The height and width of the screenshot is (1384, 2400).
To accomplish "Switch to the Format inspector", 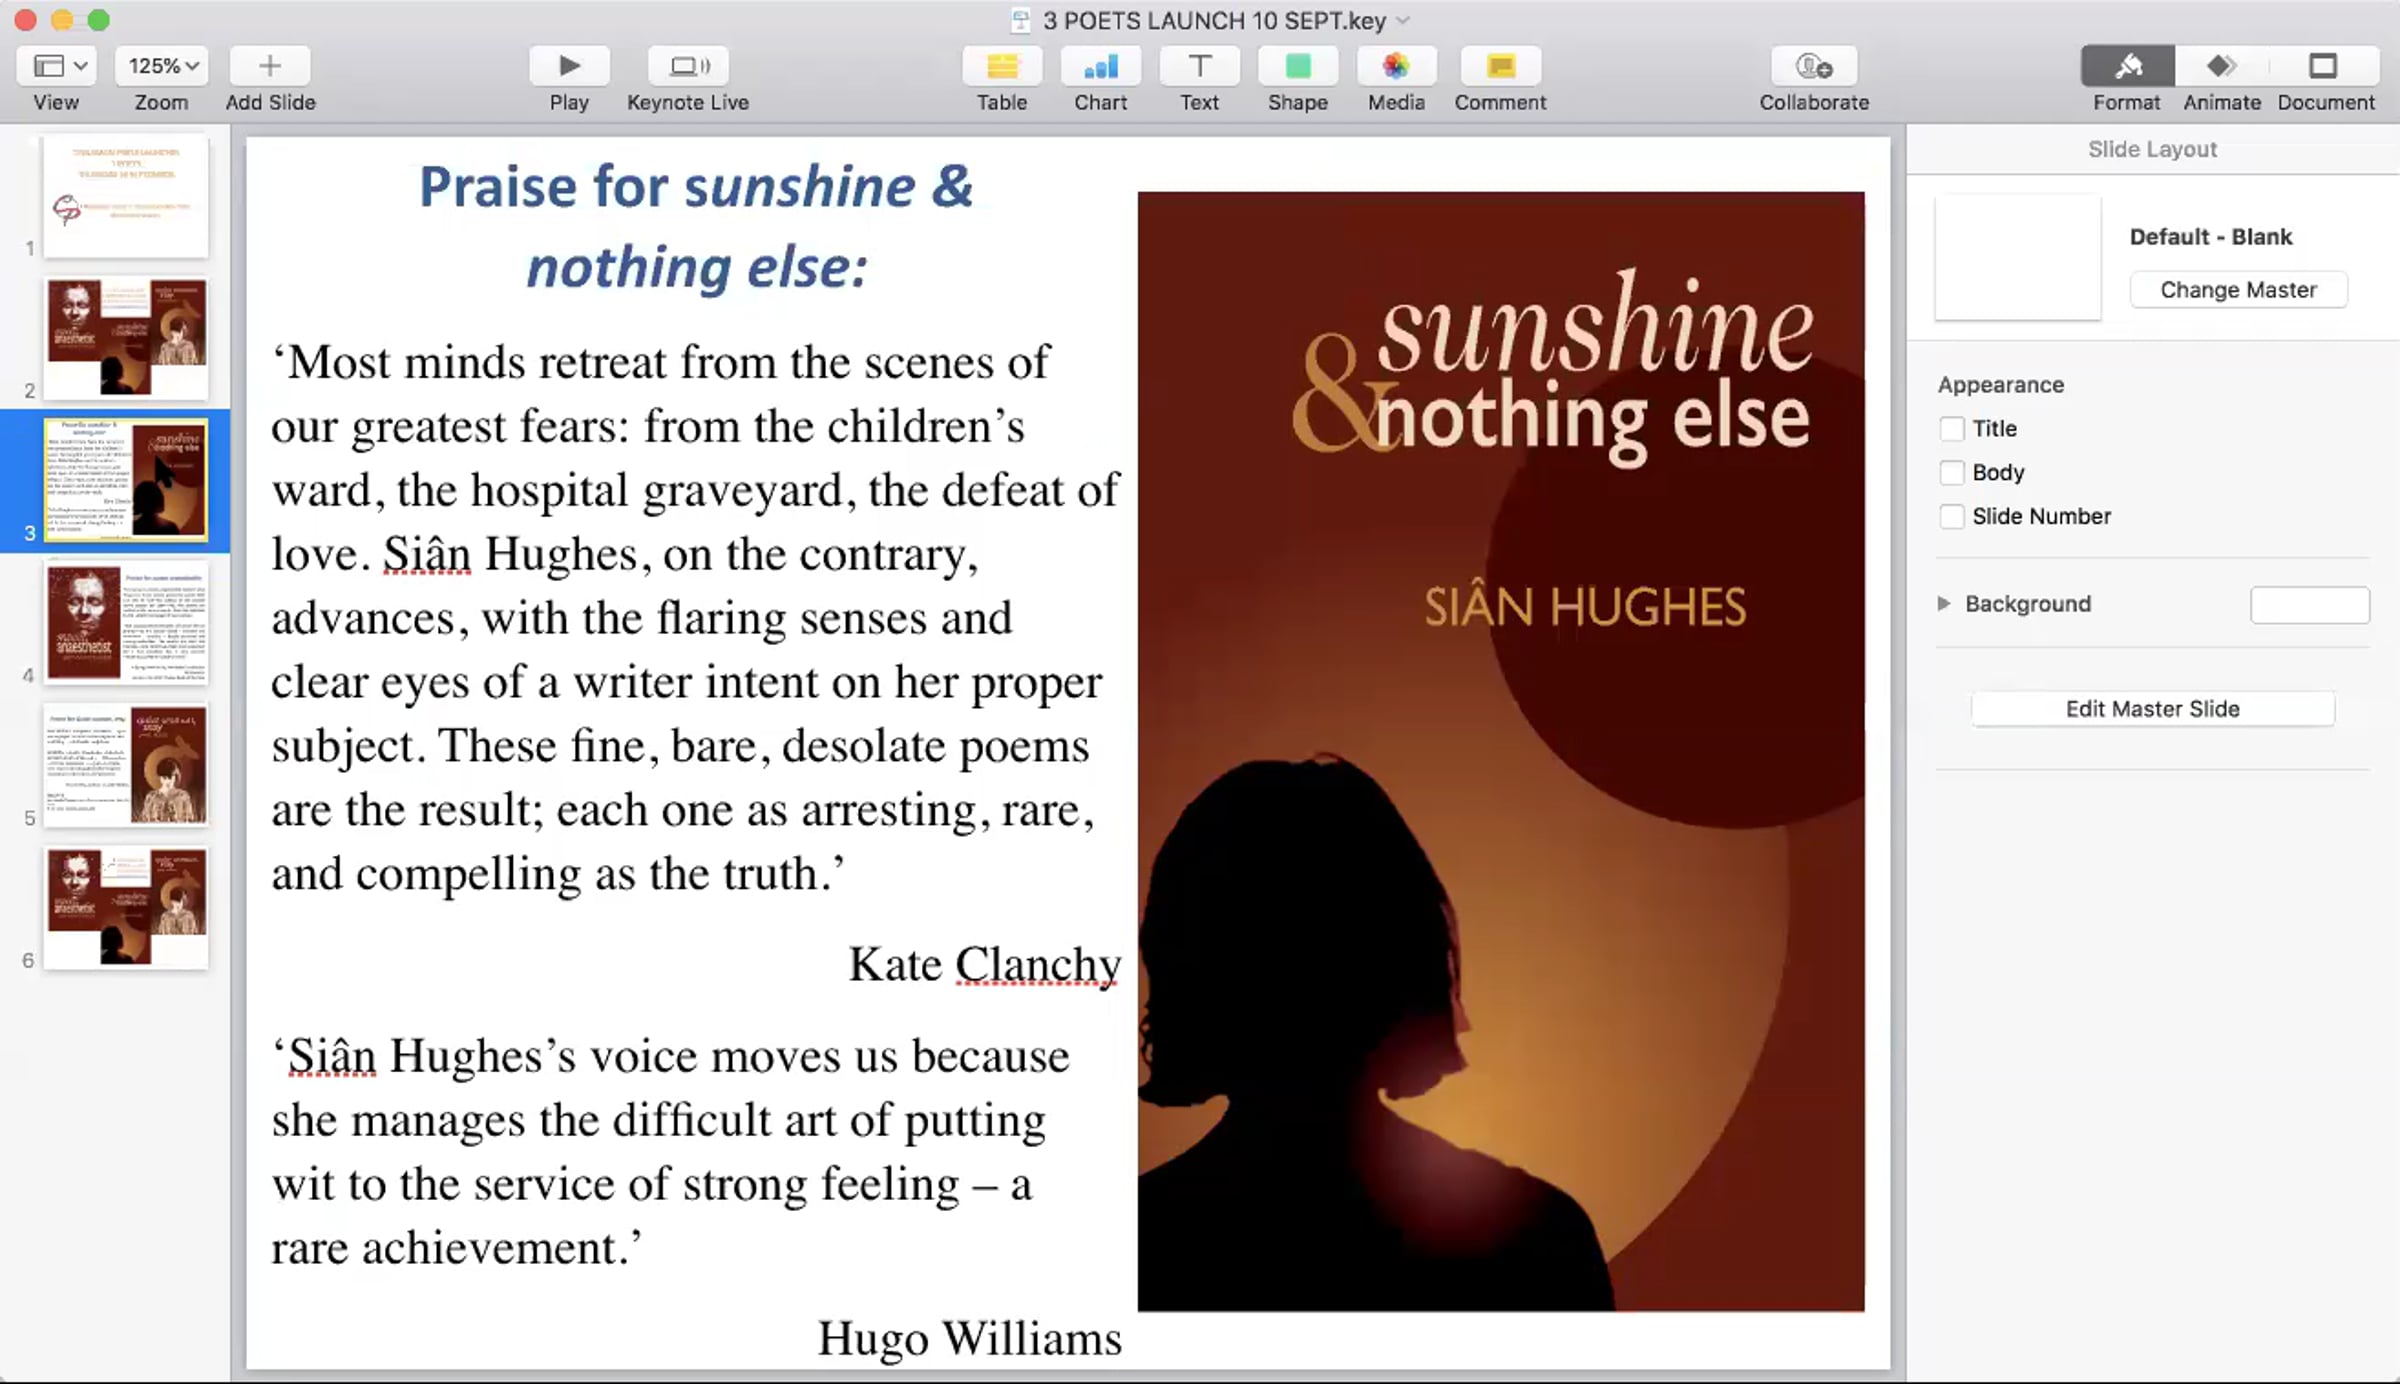I will (2127, 66).
